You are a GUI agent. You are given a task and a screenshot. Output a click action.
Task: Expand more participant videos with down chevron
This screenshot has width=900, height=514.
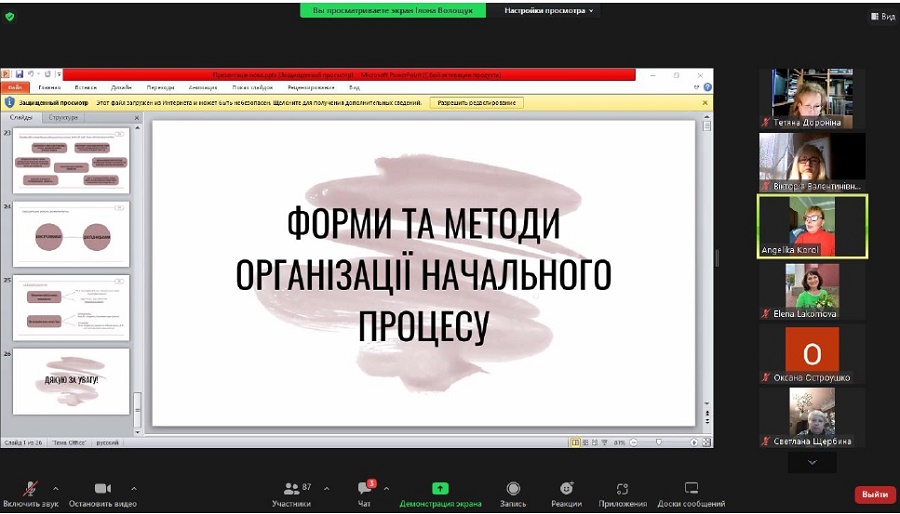point(812,462)
